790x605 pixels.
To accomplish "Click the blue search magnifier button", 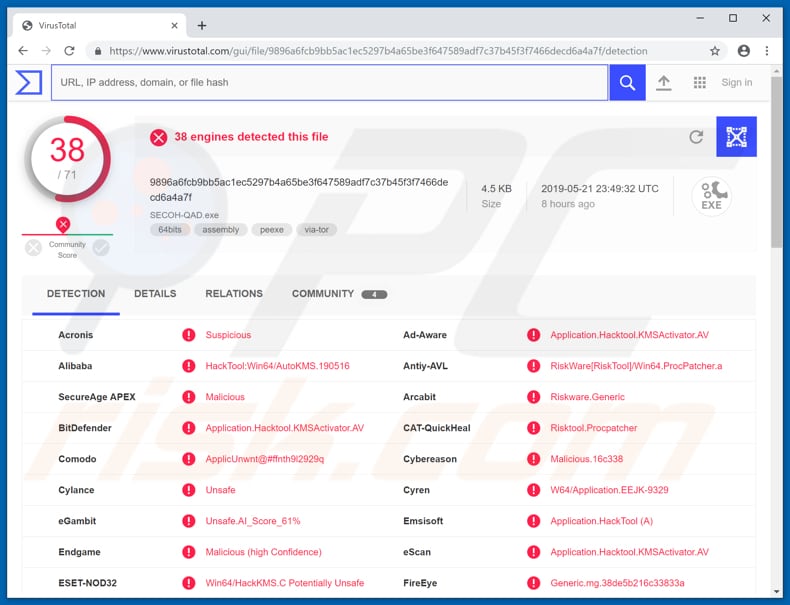I will pos(627,83).
